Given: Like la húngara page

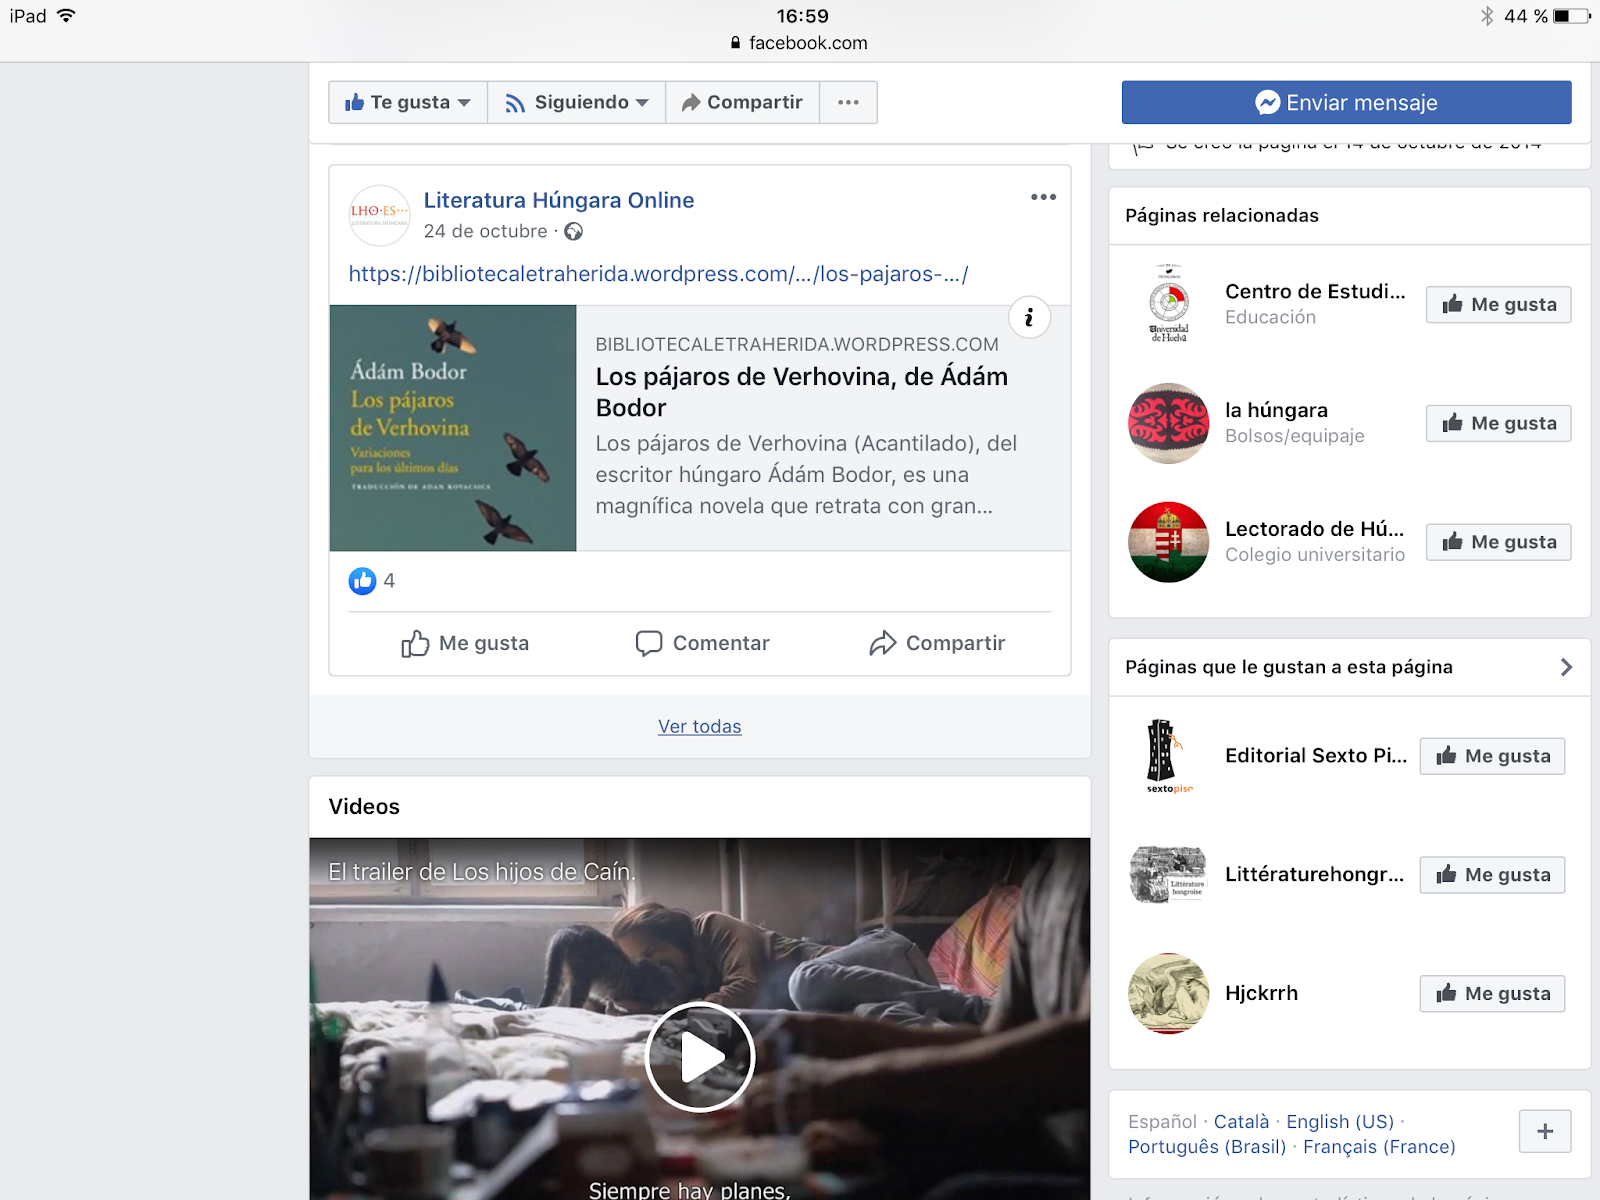Looking at the screenshot, I should 1498,423.
